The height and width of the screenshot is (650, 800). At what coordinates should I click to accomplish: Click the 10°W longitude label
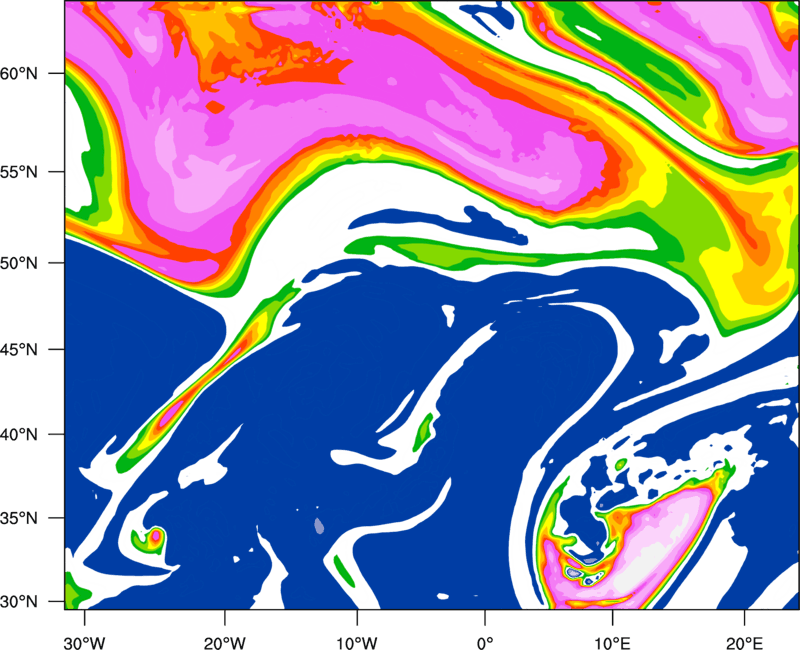[357, 642]
